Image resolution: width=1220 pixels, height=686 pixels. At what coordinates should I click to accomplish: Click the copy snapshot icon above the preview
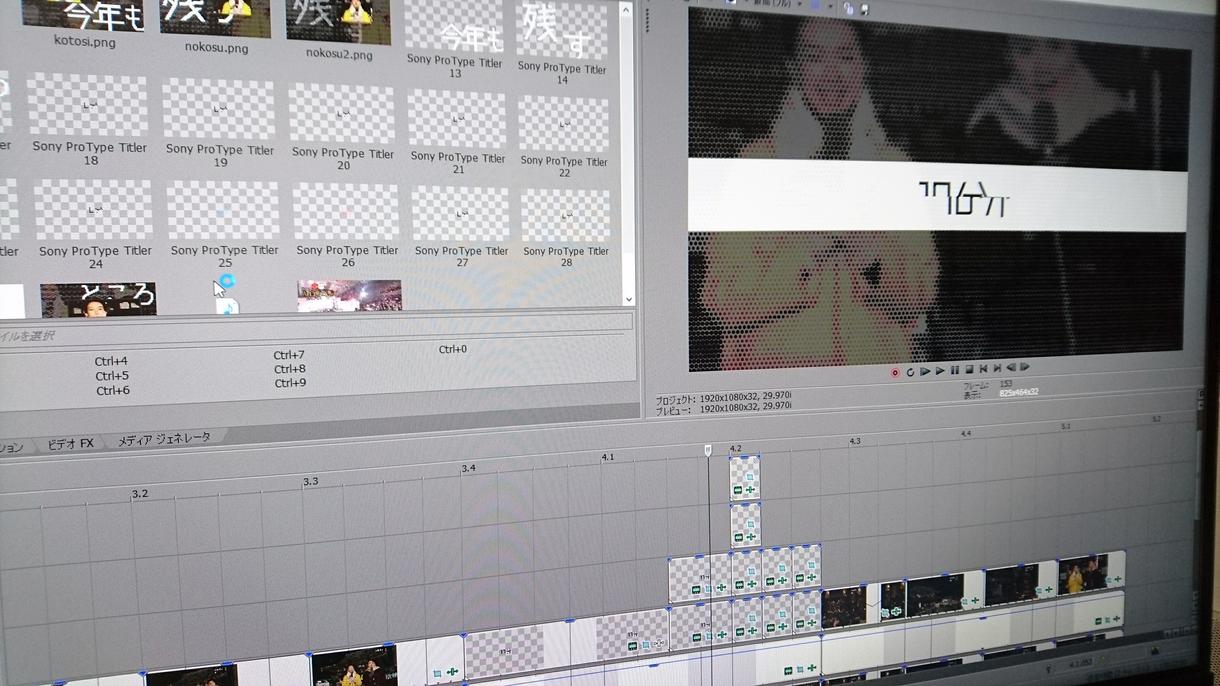(x=848, y=8)
